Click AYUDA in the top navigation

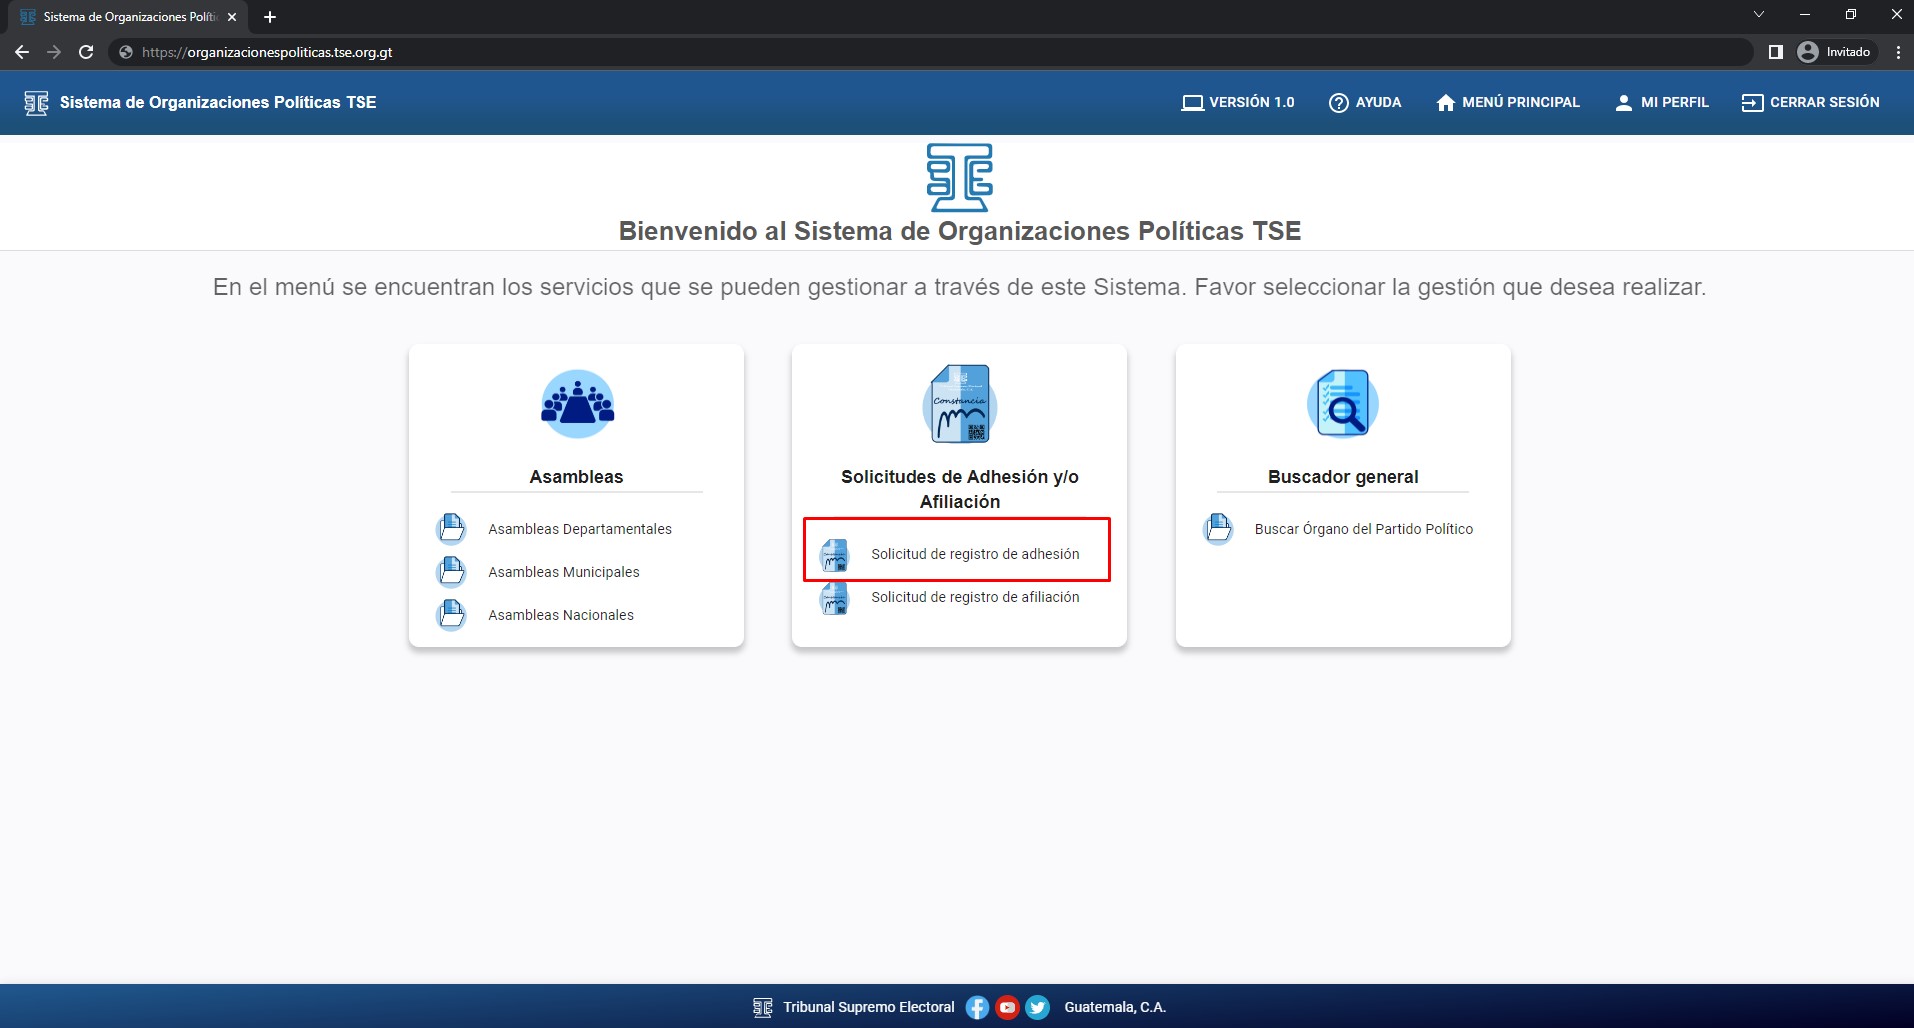point(1365,103)
